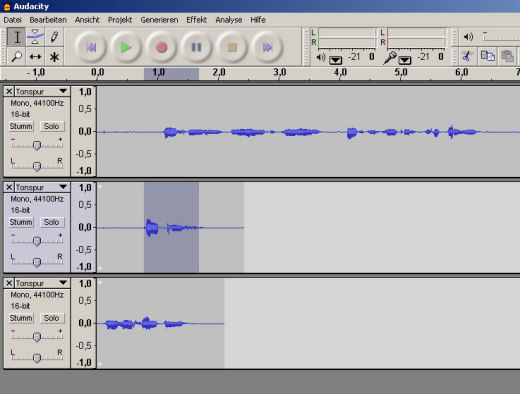Adjust third track's gain slider

point(37,336)
